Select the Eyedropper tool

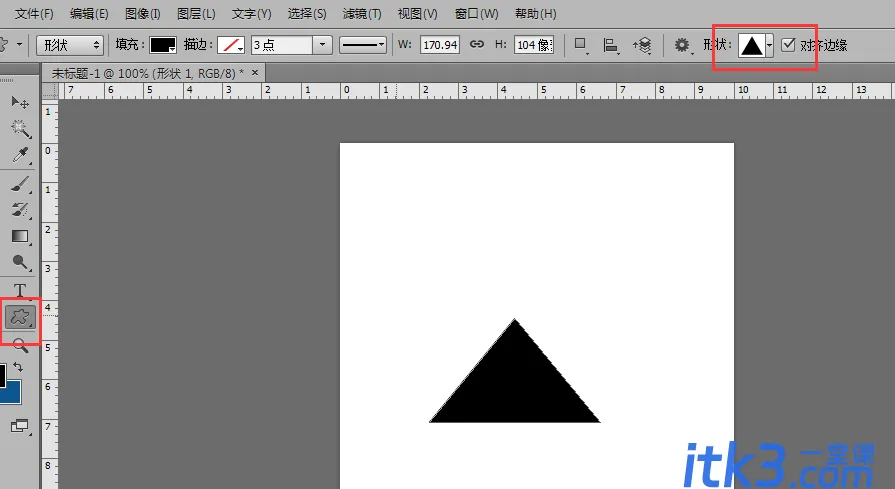[x=20, y=155]
